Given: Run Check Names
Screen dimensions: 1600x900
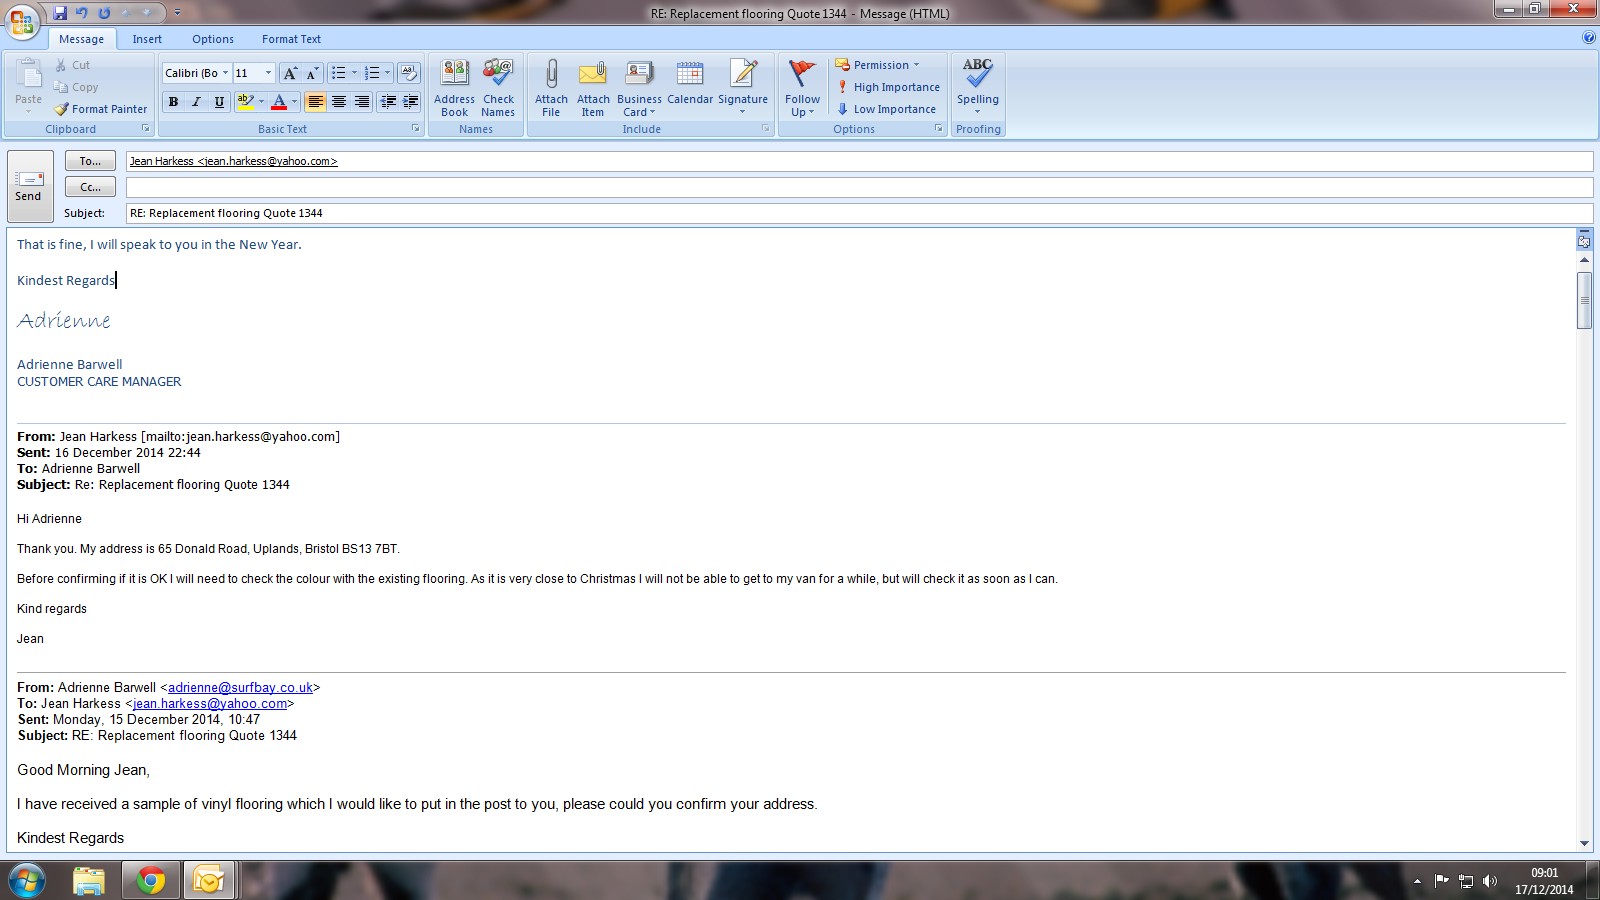Looking at the screenshot, I should tap(498, 89).
